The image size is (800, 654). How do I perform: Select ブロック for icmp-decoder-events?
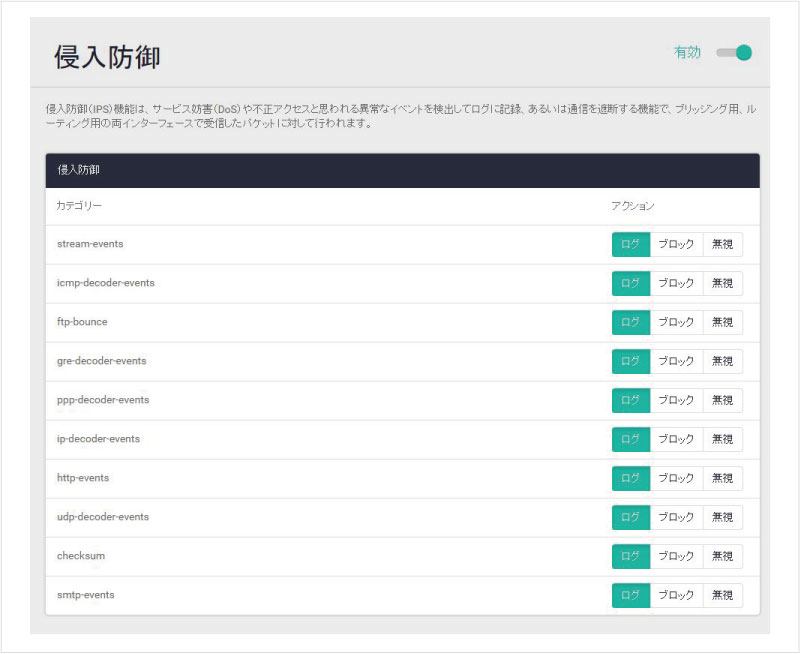676,283
